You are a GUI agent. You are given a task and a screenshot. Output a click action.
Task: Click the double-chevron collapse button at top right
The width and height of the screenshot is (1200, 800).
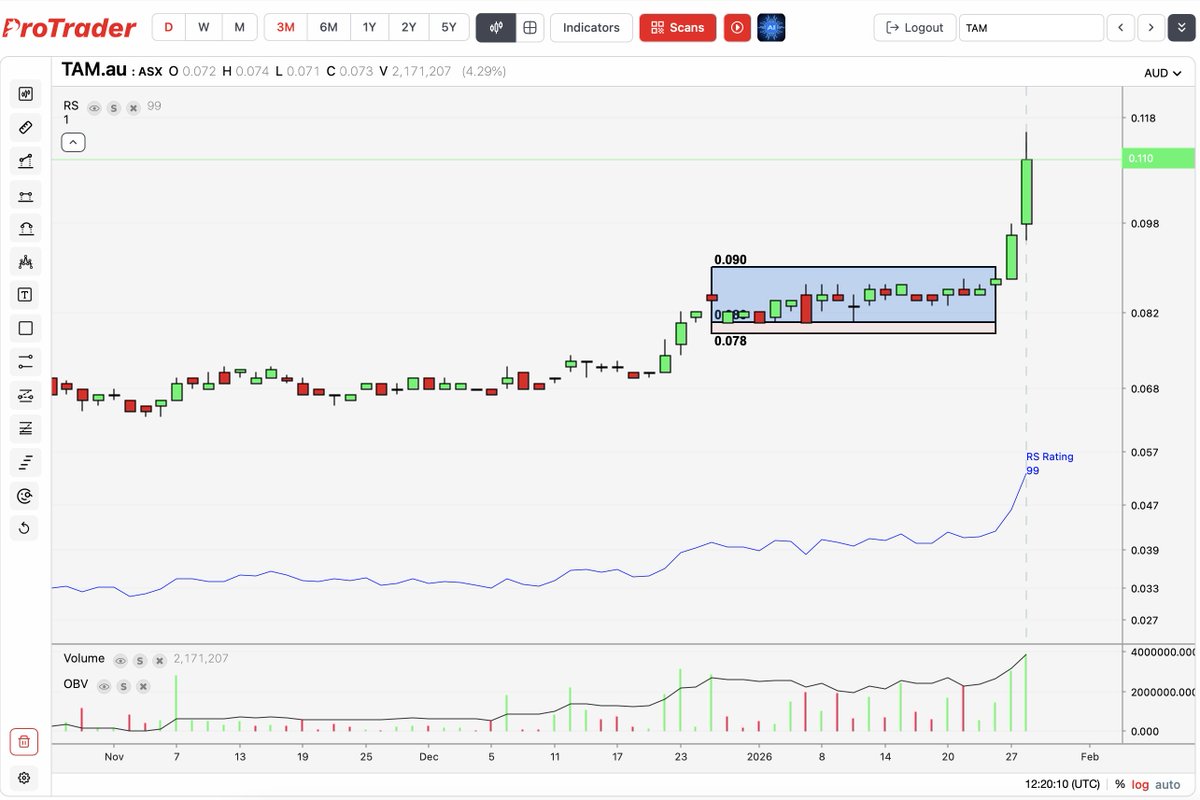point(1181,27)
